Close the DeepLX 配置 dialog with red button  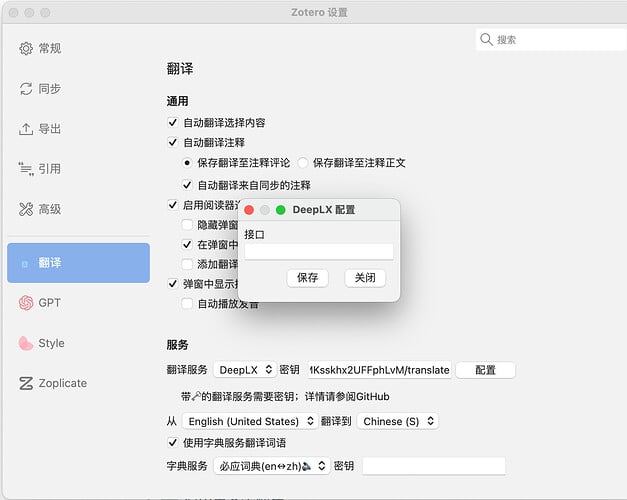click(249, 210)
